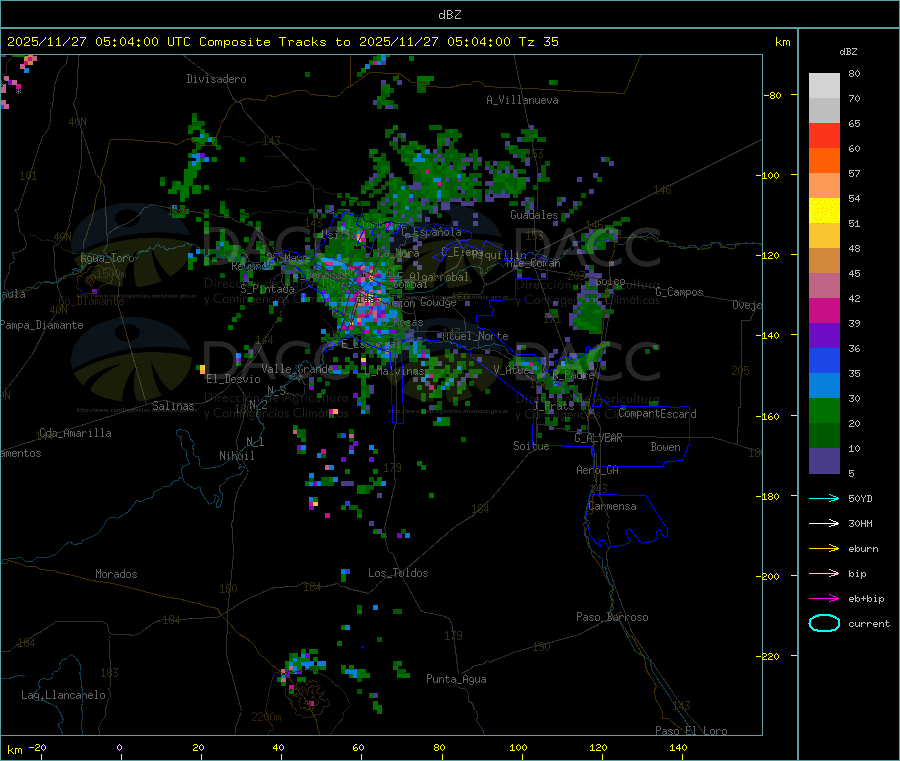Click the 'Paso_El_Loro' map label
The height and width of the screenshot is (761, 900).
[x=691, y=731]
